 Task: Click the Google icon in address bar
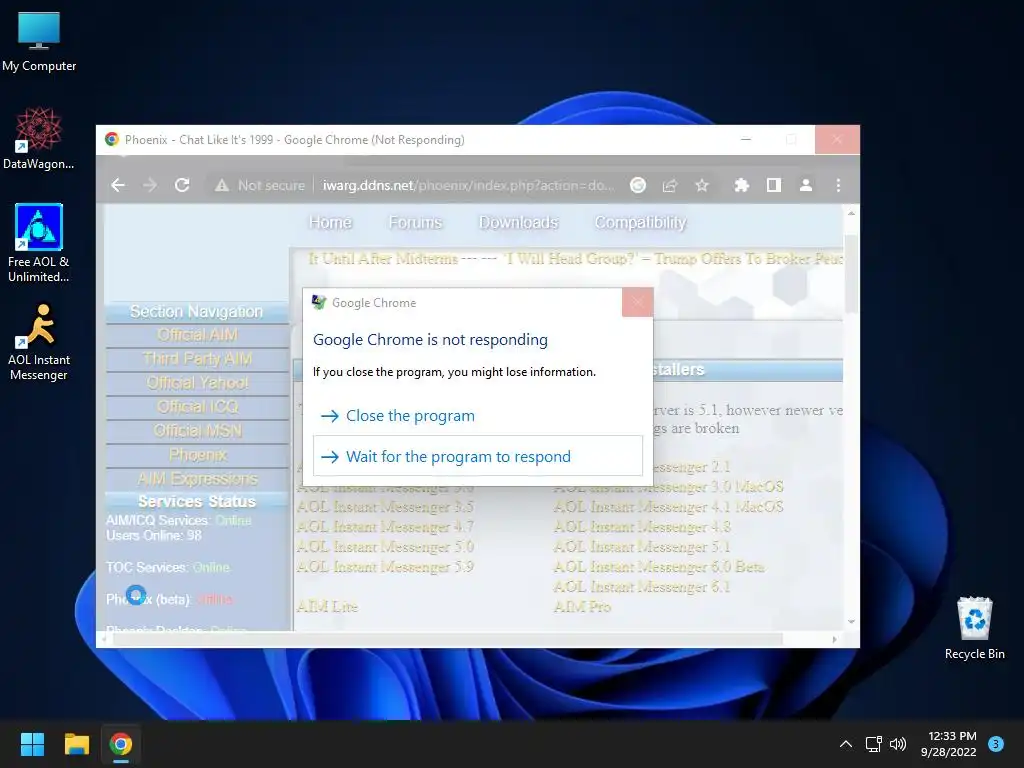click(638, 185)
